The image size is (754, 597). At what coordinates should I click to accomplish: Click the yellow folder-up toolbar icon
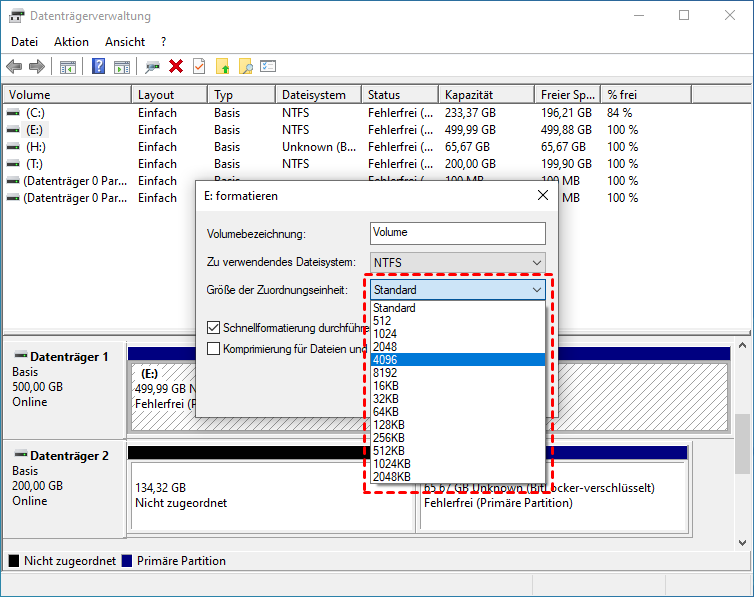pos(223,66)
